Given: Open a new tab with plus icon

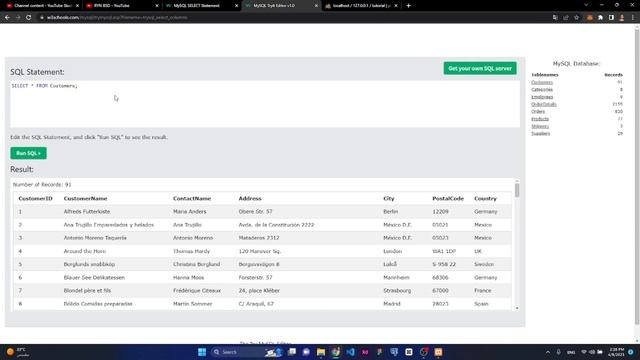Looking at the screenshot, I should [x=409, y=6].
